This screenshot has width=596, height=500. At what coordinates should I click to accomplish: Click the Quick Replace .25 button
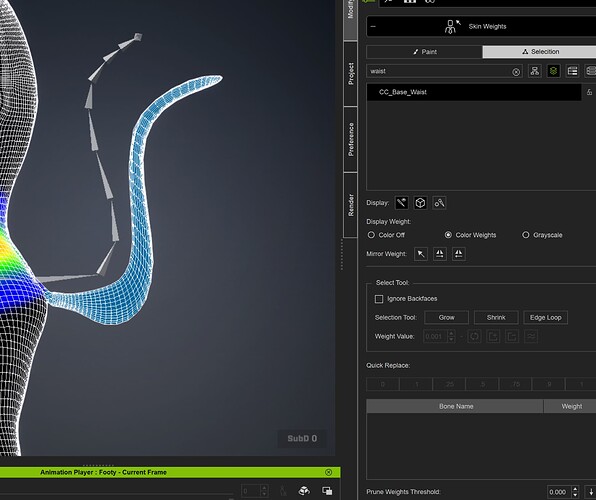tap(449, 384)
